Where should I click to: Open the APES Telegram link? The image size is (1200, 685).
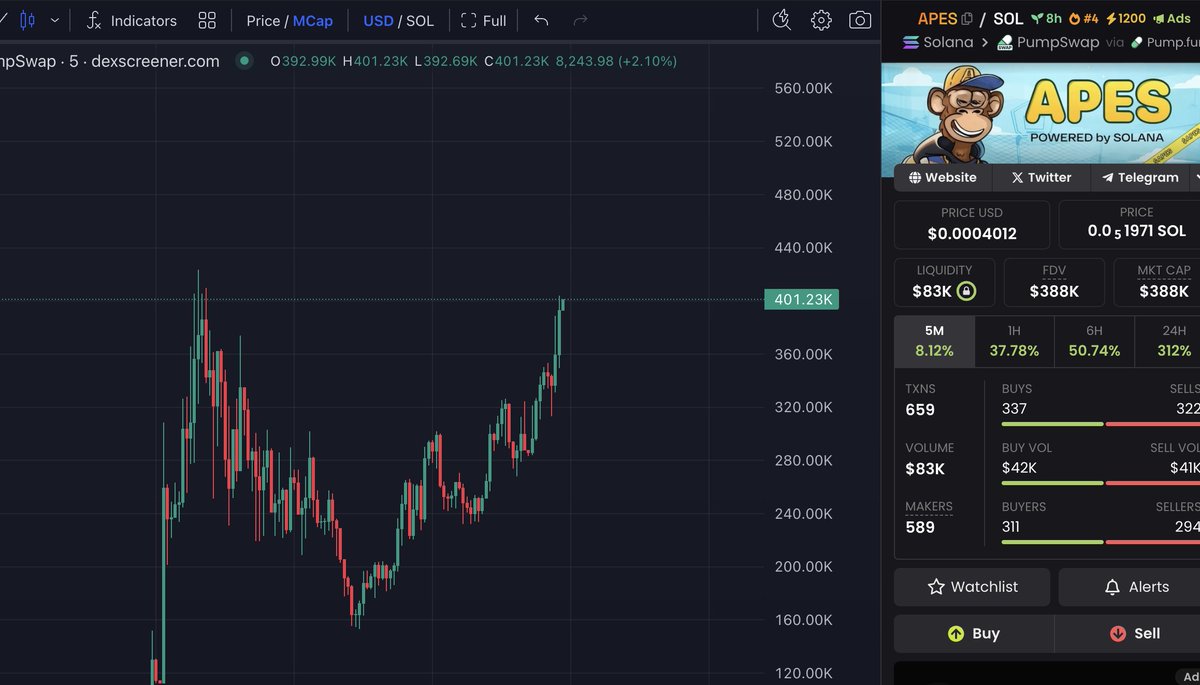tap(1140, 177)
